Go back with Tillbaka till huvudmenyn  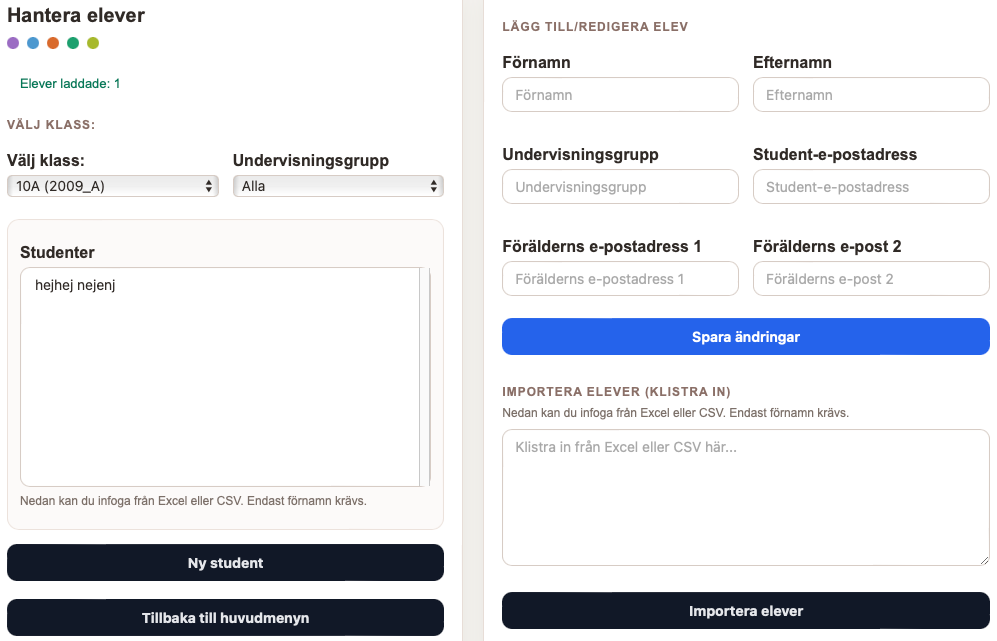click(x=225, y=618)
